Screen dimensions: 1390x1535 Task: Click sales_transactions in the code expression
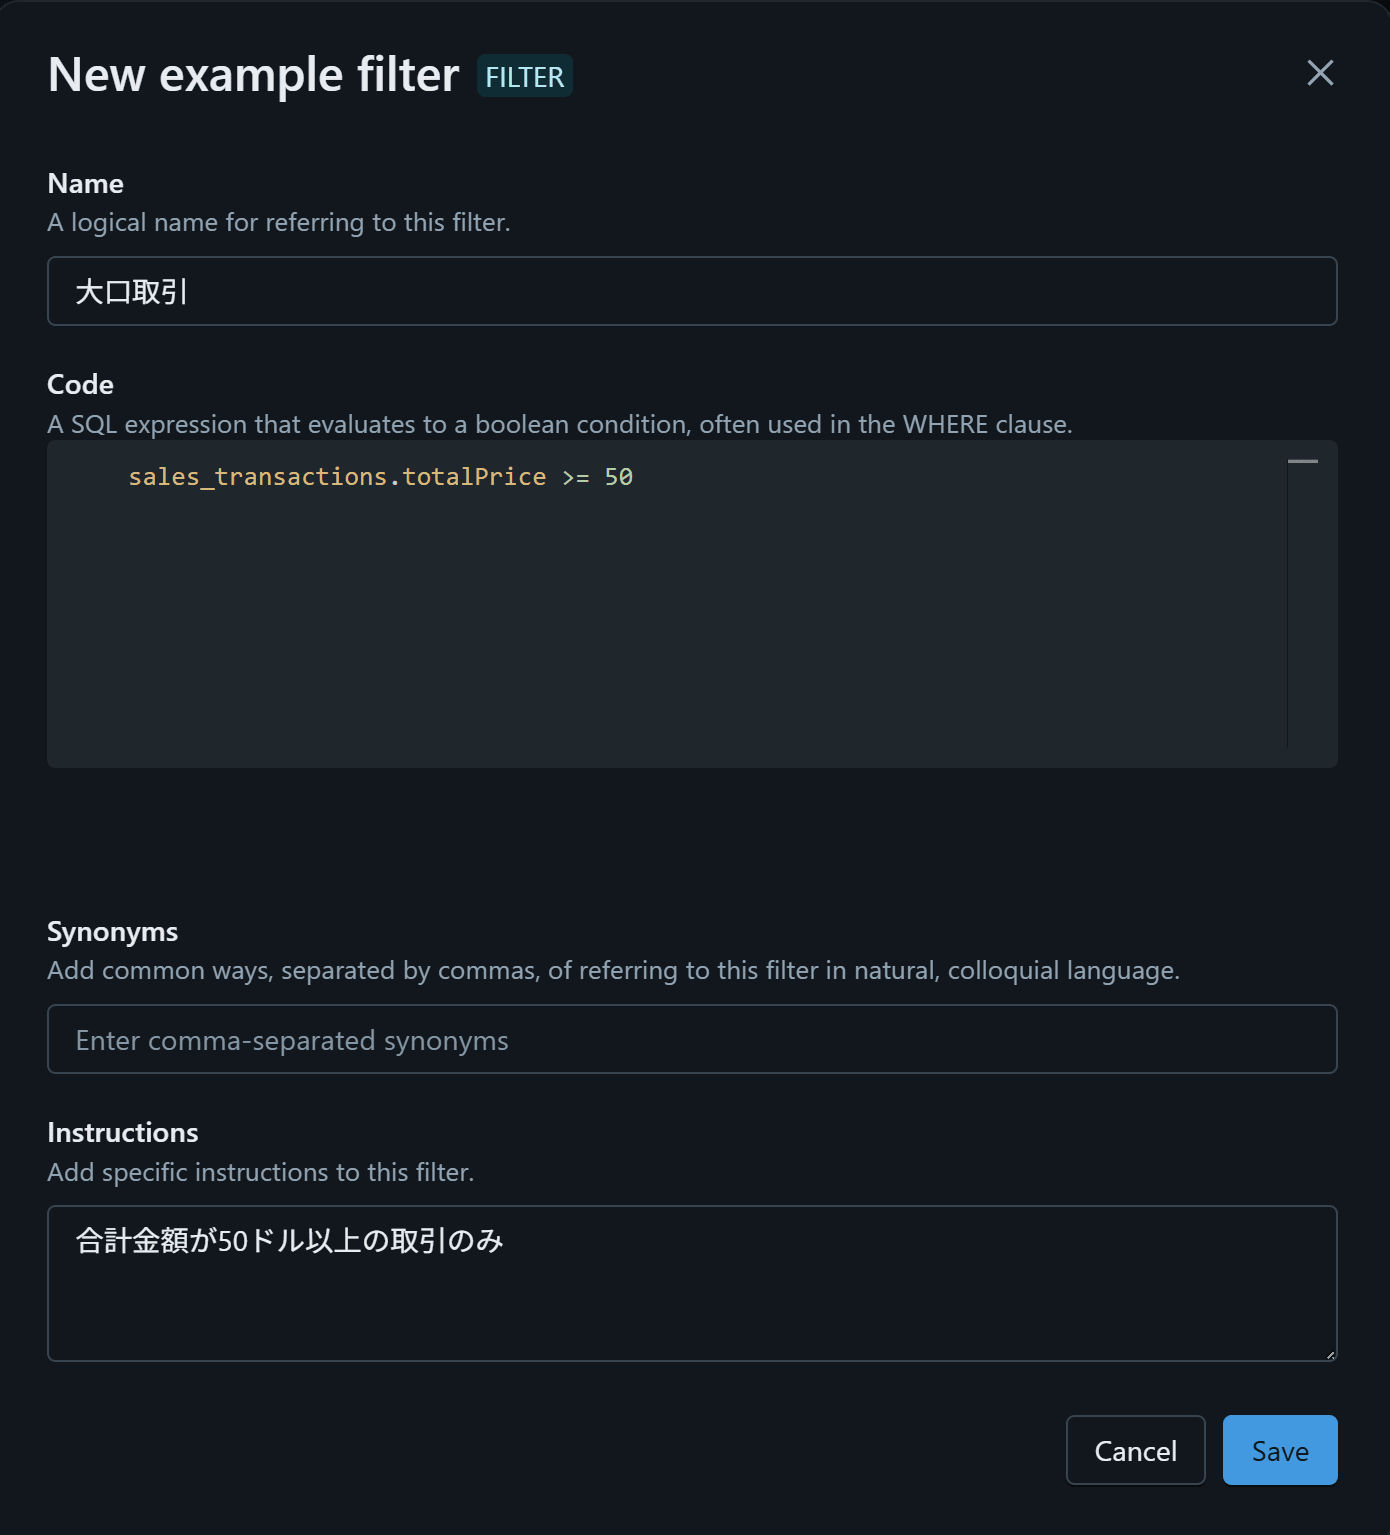257,477
